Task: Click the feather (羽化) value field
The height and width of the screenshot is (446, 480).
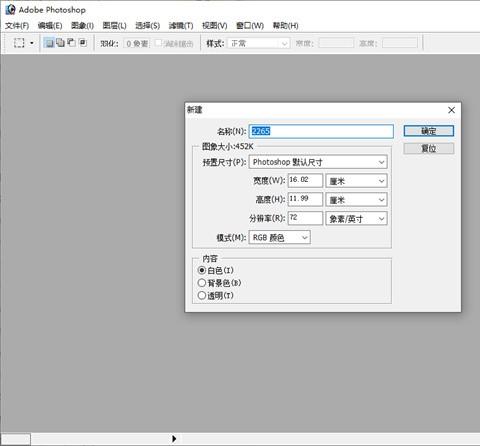Action: 137,43
